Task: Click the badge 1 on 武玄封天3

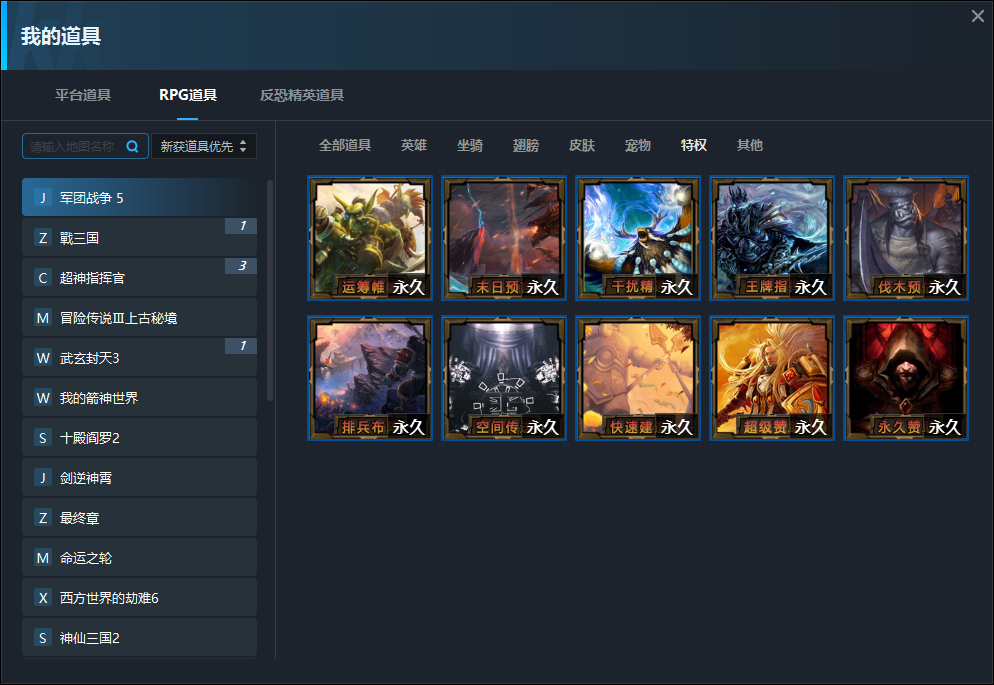Action: (242, 346)
